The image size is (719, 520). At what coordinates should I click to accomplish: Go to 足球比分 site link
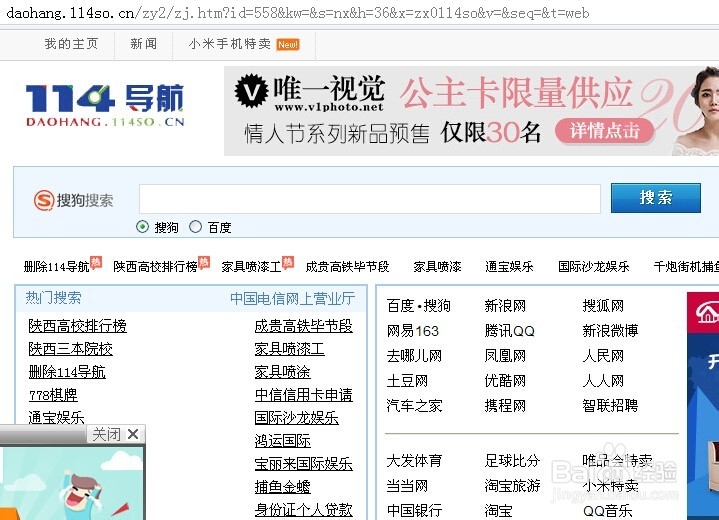512,460
